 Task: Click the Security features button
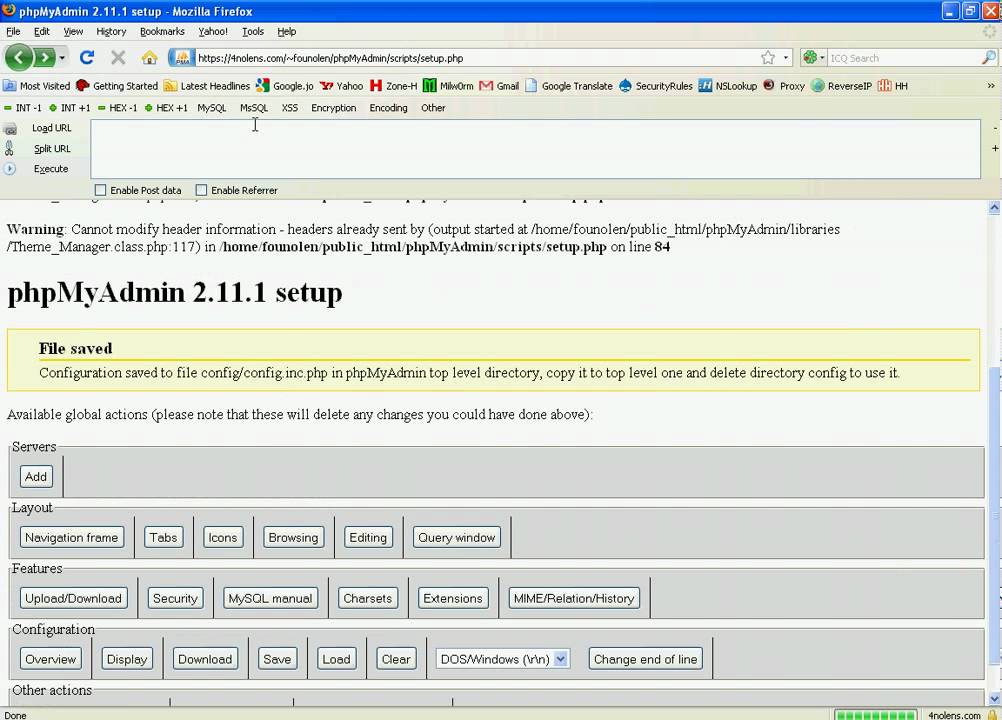[175, 598]
